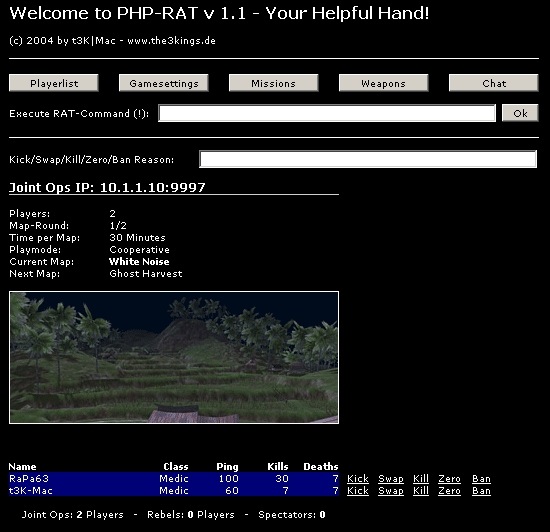Ban player RaPa63
The image size is (550, 532).
pos(481,479)
